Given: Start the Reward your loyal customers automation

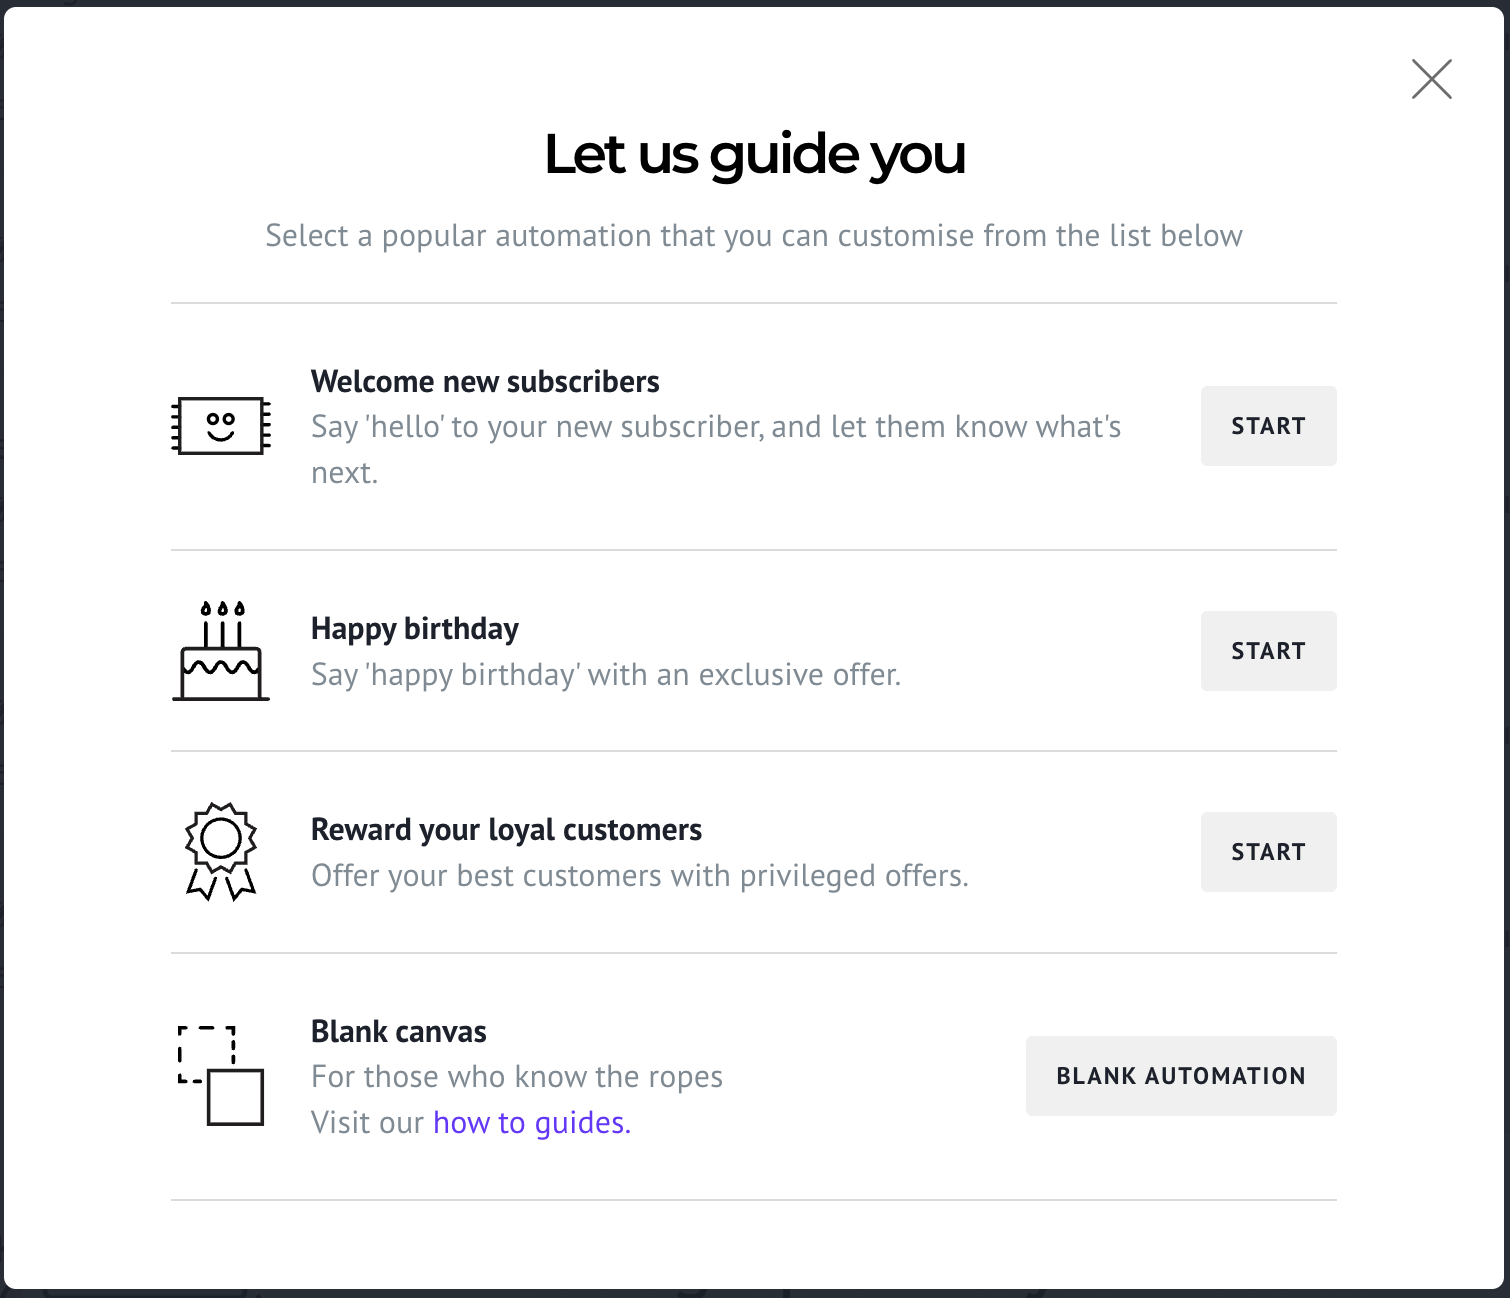Looking at the screenshot, I should pos(1268,852).
